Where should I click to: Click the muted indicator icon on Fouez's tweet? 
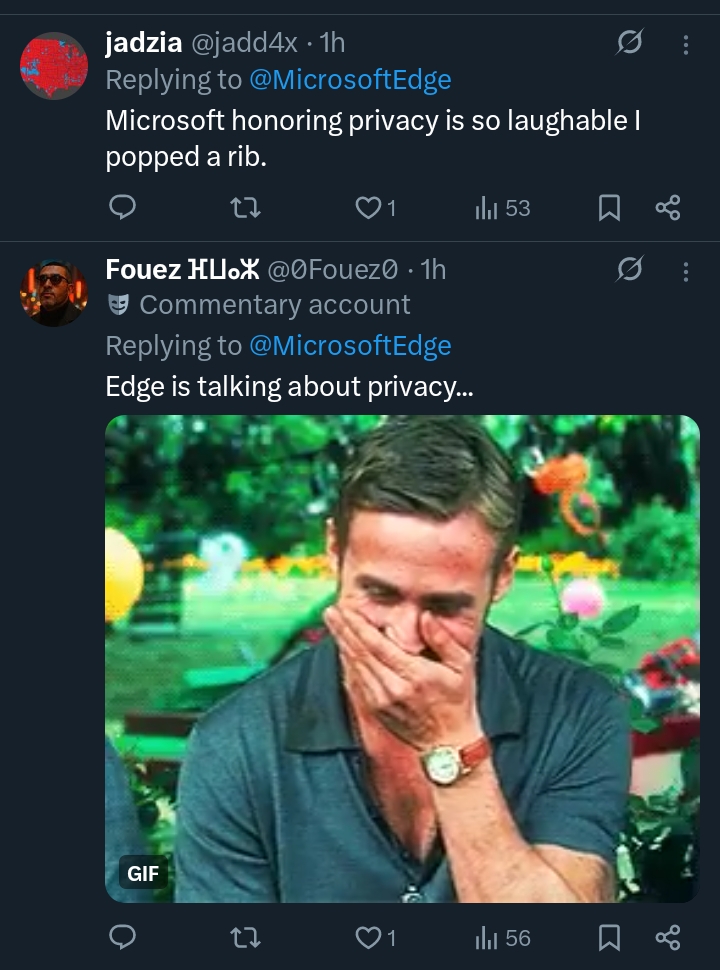(x=629, y=270)
